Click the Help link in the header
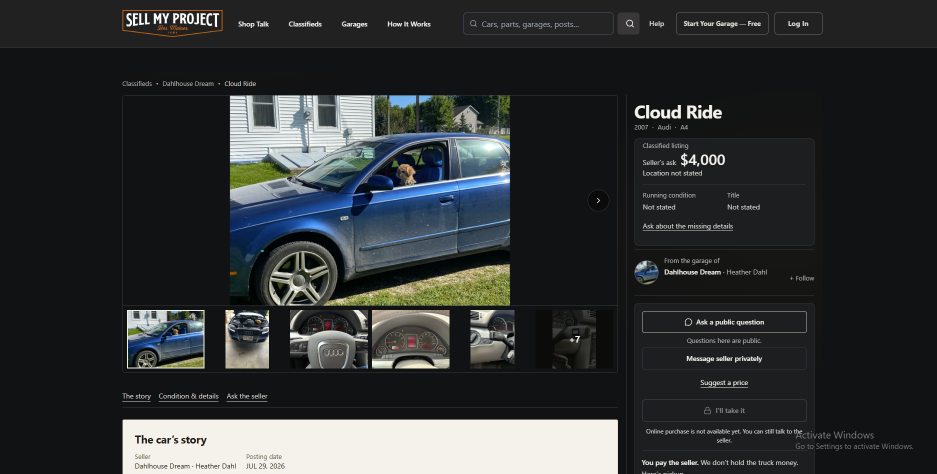This screenshot has width=937, height=474. [657, 24]
